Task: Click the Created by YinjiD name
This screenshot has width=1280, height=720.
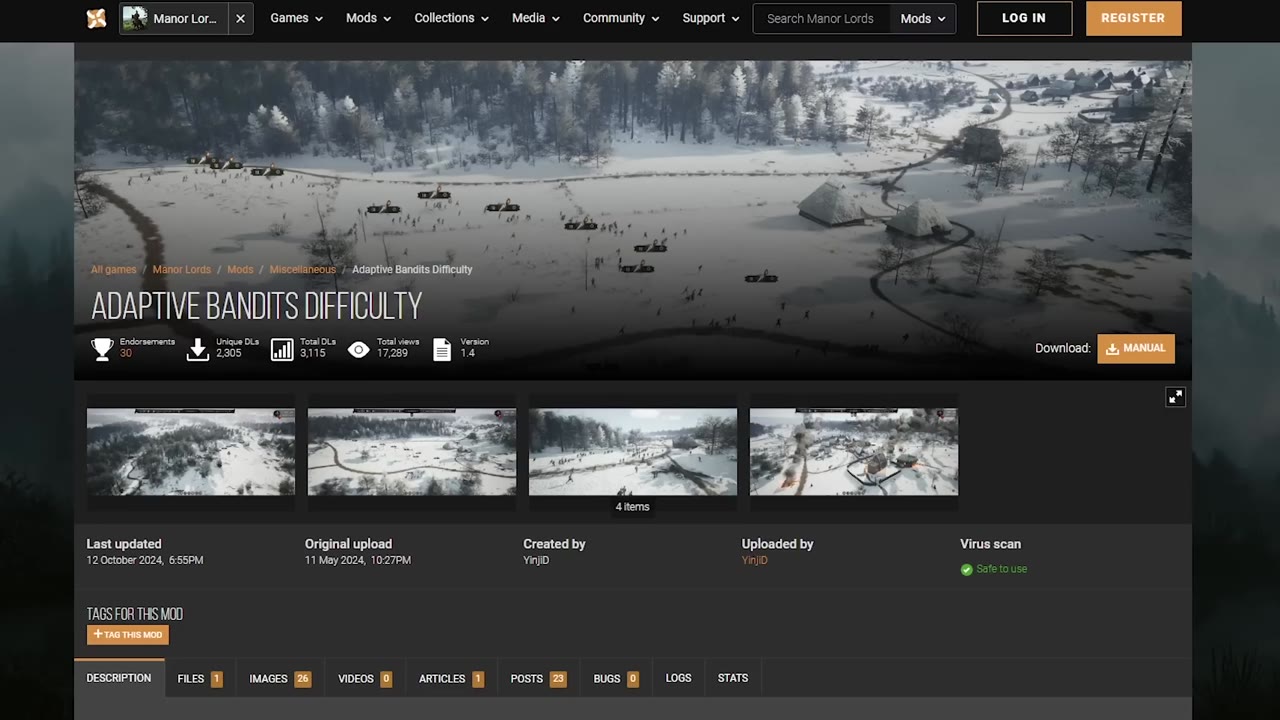Action: coord(536,561)
